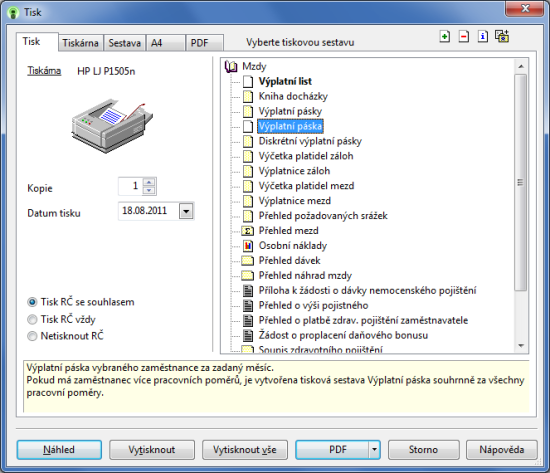Choose the Netisknout RČ option

tap(32, 336)
